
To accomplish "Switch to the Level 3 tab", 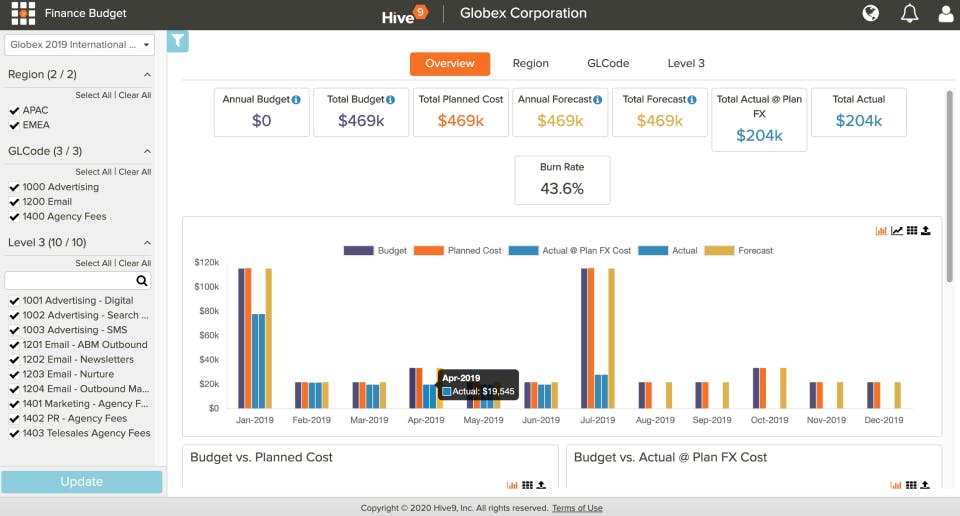I will (x=686, y=64).
